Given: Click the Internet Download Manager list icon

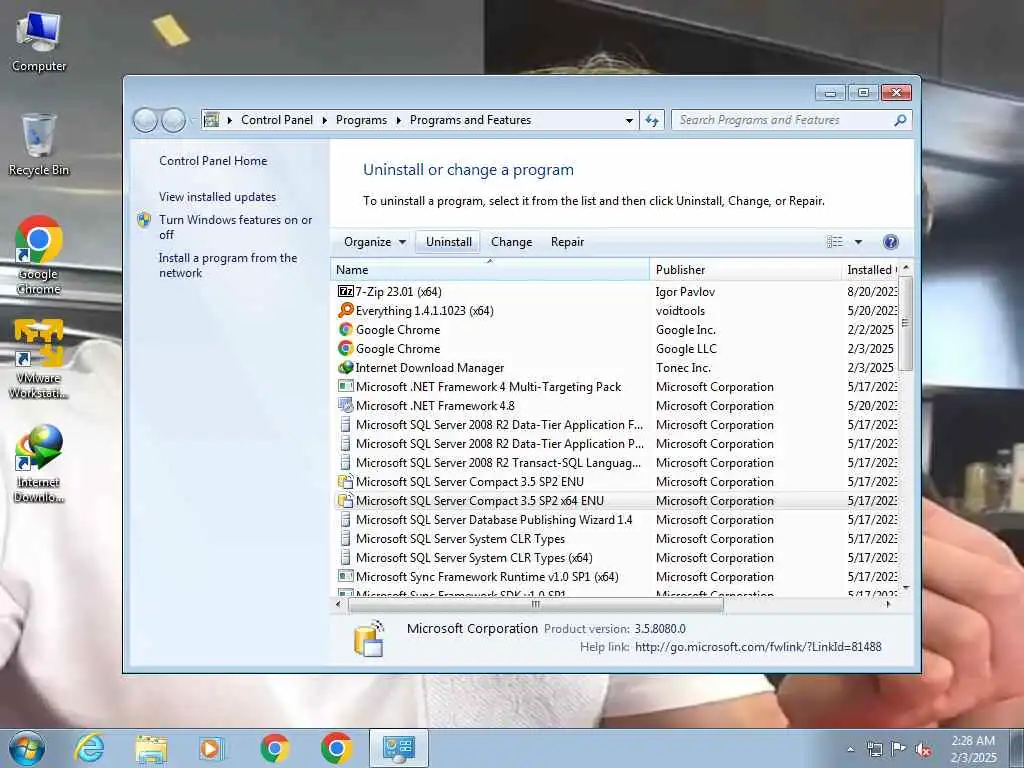Looking at the screenshot, I should pyautogui.click(x=345, y=368).
